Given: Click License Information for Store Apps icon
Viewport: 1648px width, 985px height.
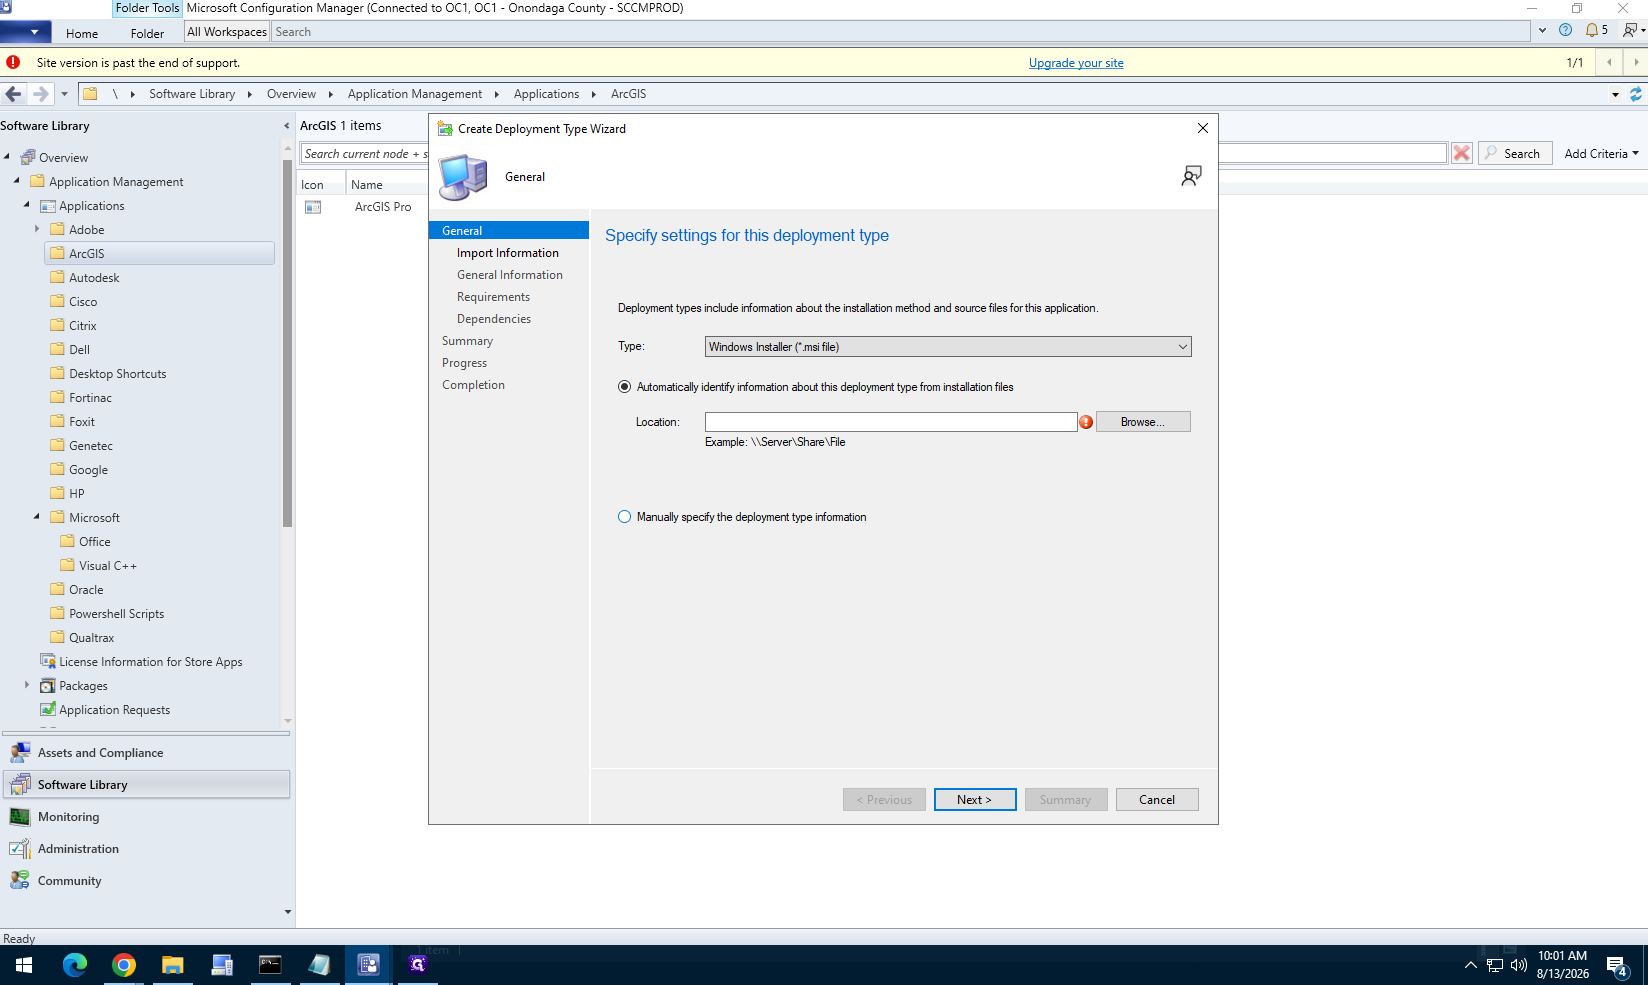Looking at the screenshot, I should pos(47,661).
